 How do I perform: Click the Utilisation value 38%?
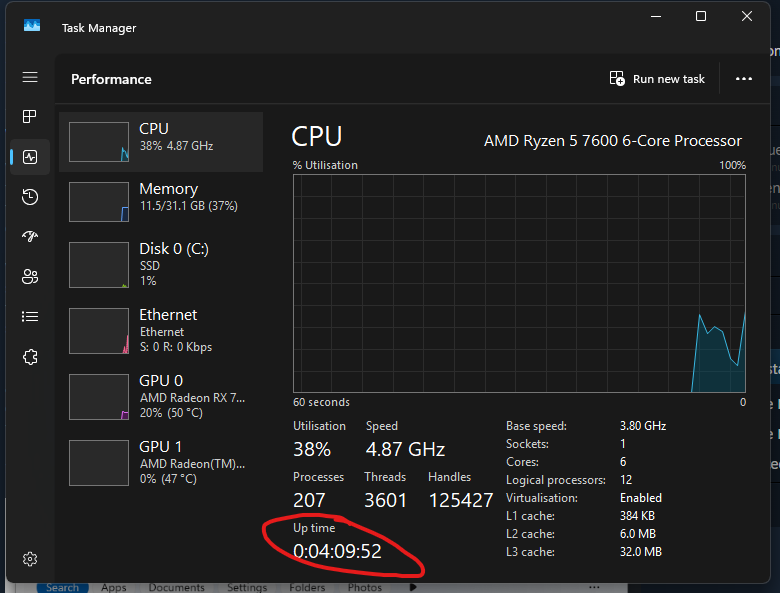[x=312, y=449]
